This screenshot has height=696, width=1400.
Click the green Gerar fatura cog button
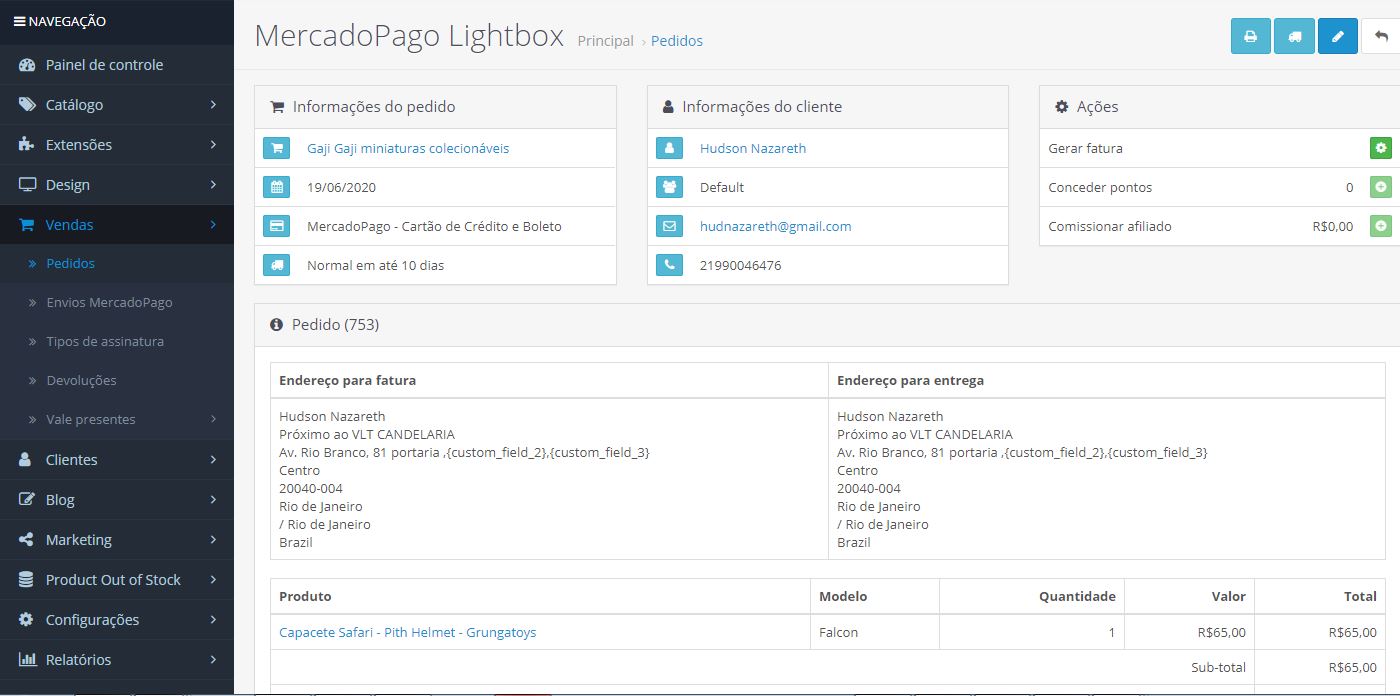[1380, 148]
